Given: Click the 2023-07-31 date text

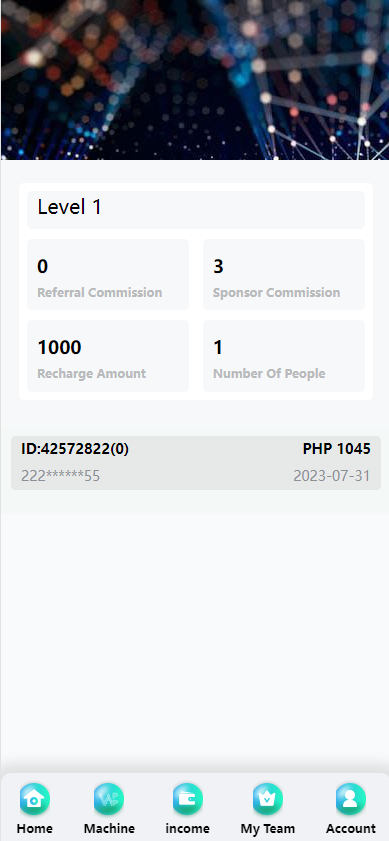Looking at the screenshot, I should [332, 476].
